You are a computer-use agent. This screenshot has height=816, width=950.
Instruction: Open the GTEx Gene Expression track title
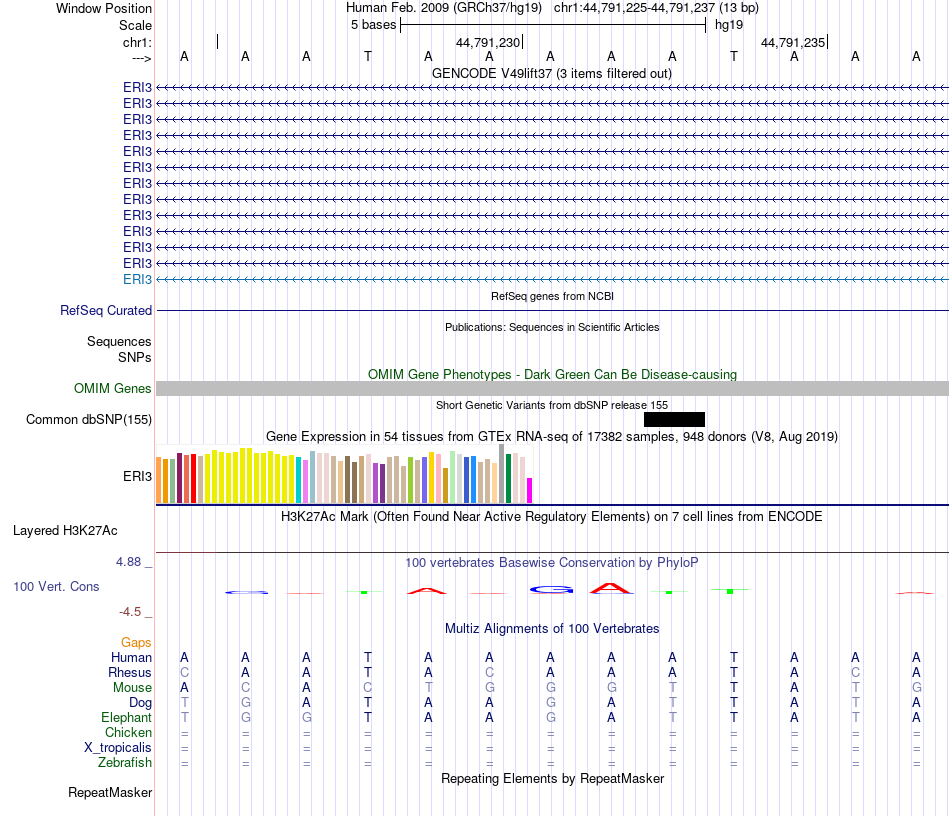tap(552, 436)
